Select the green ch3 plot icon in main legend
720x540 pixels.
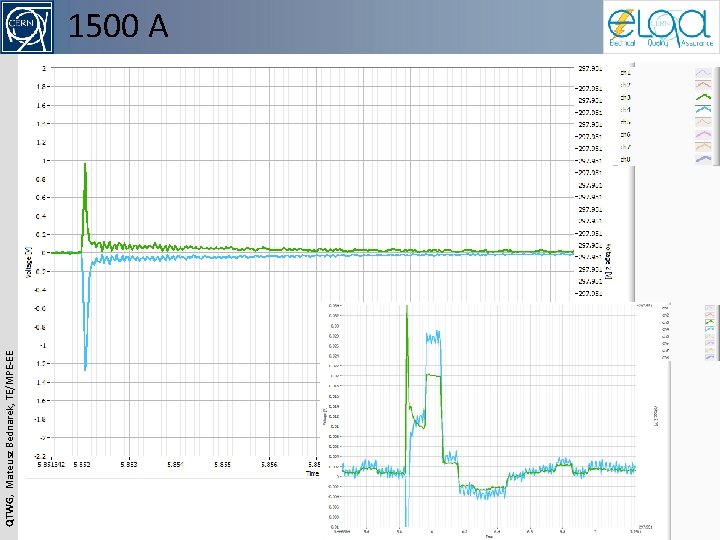(x=703, y=97)
